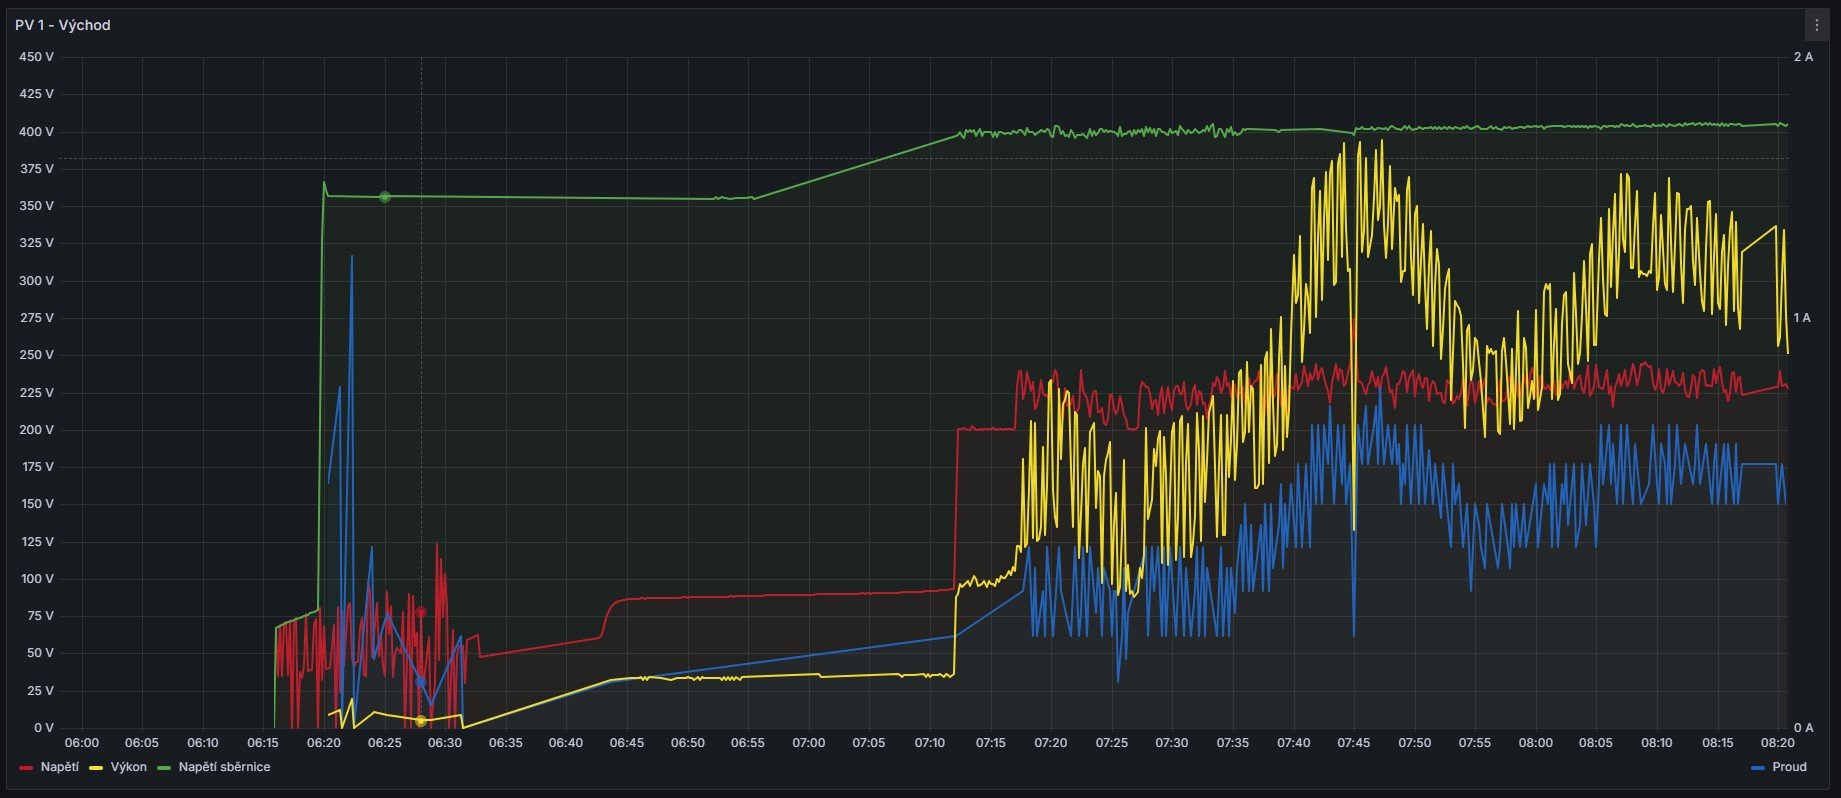Click the 1 A right axis label

pos(1802,318)
